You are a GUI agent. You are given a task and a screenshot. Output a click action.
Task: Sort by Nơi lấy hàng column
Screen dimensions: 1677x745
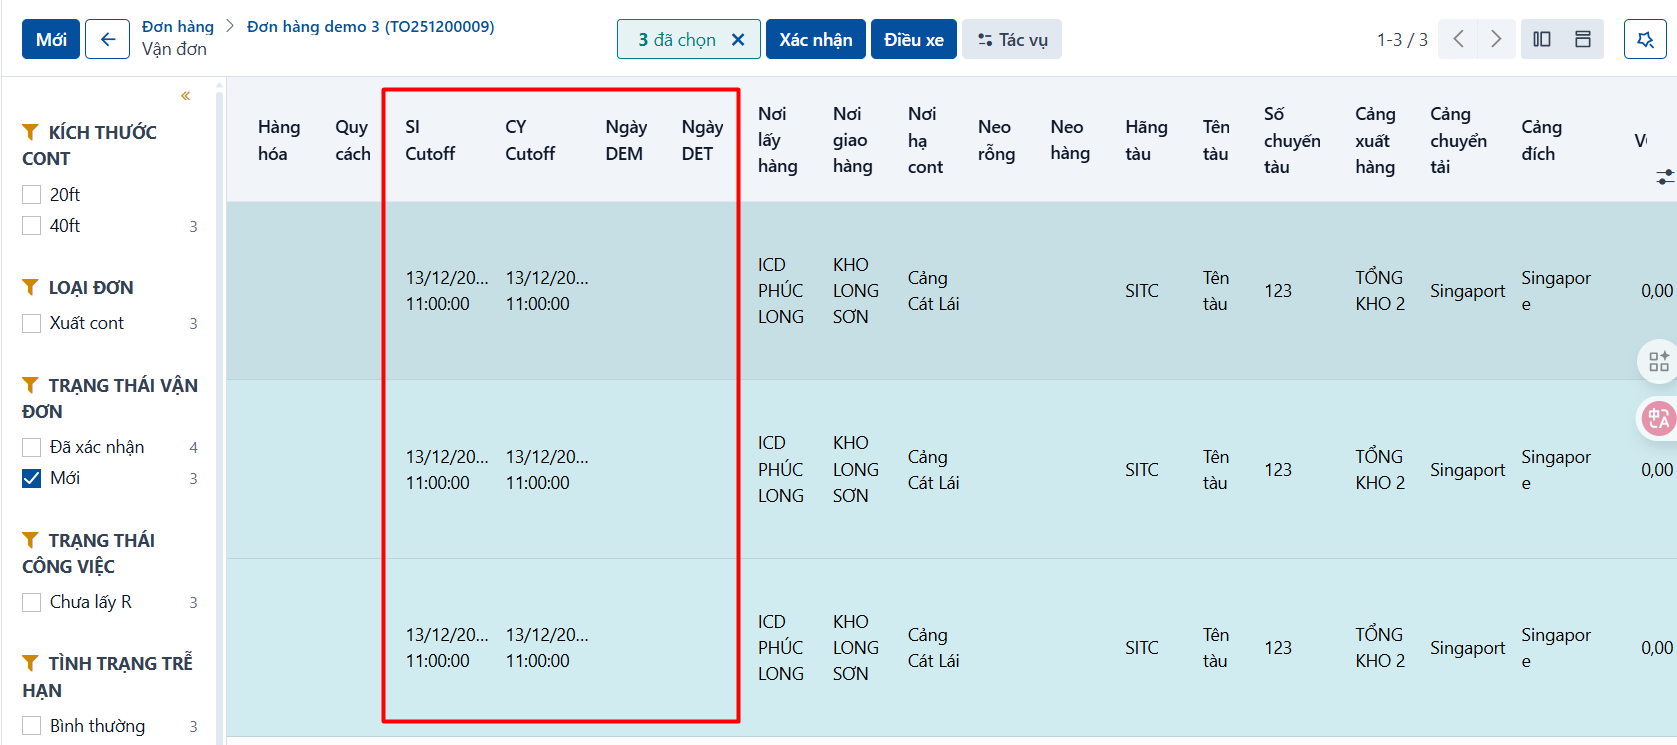click(777, 140)
